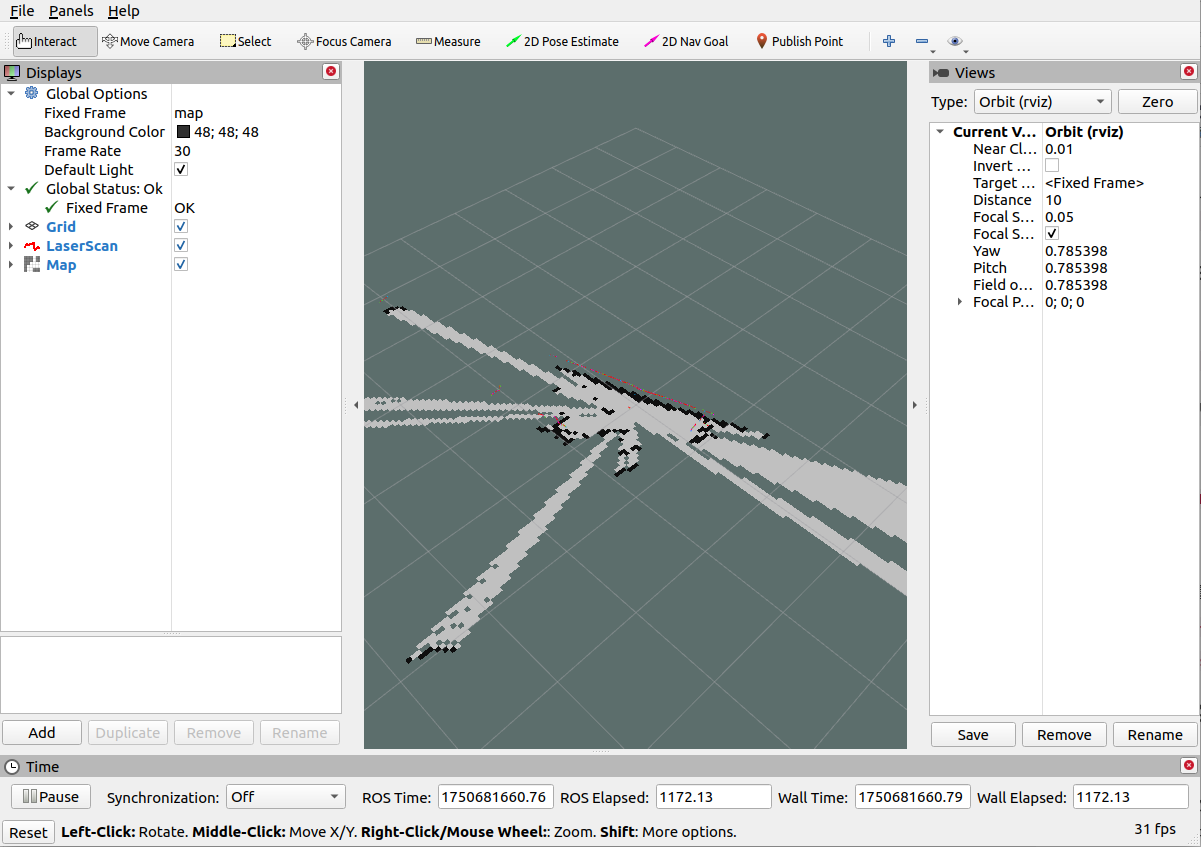The height and width of the screenshot is (847, 1201).
Task: Close the Time panel
Action: (1188, 766)
